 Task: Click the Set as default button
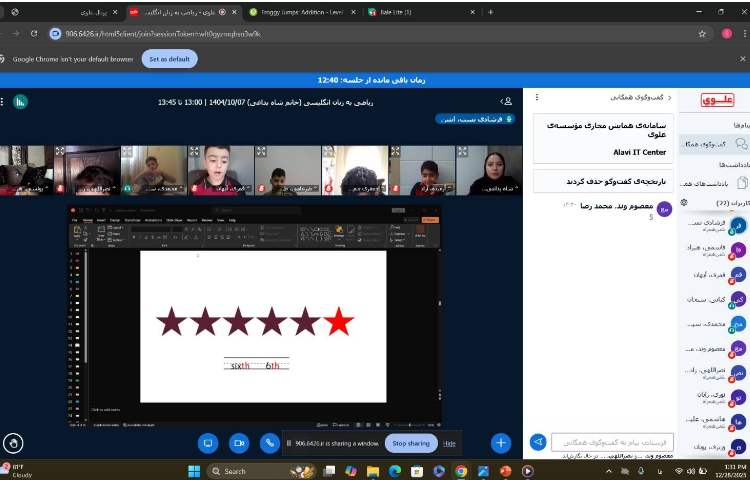tap(169, 59)
